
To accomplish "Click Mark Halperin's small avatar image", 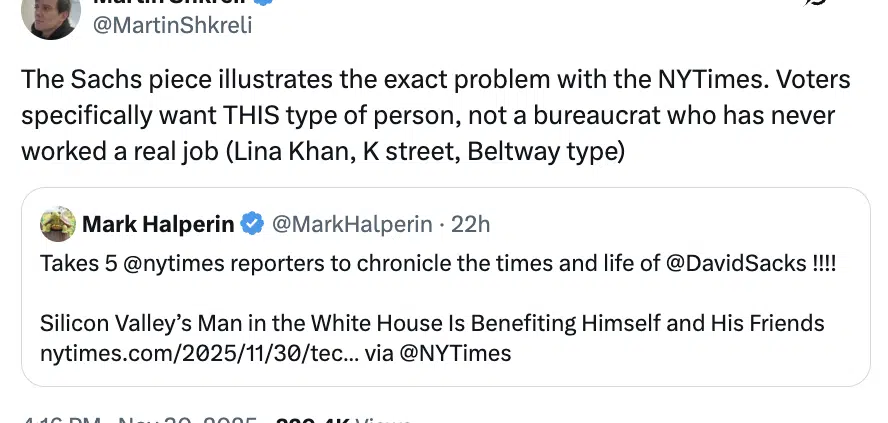I will [x=58, y=224].
